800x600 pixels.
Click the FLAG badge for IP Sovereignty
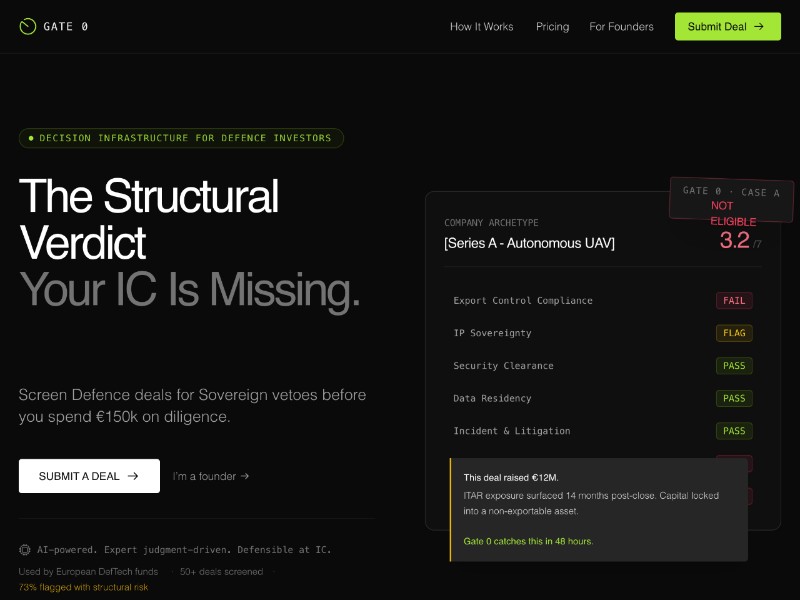tap(734, 333)
